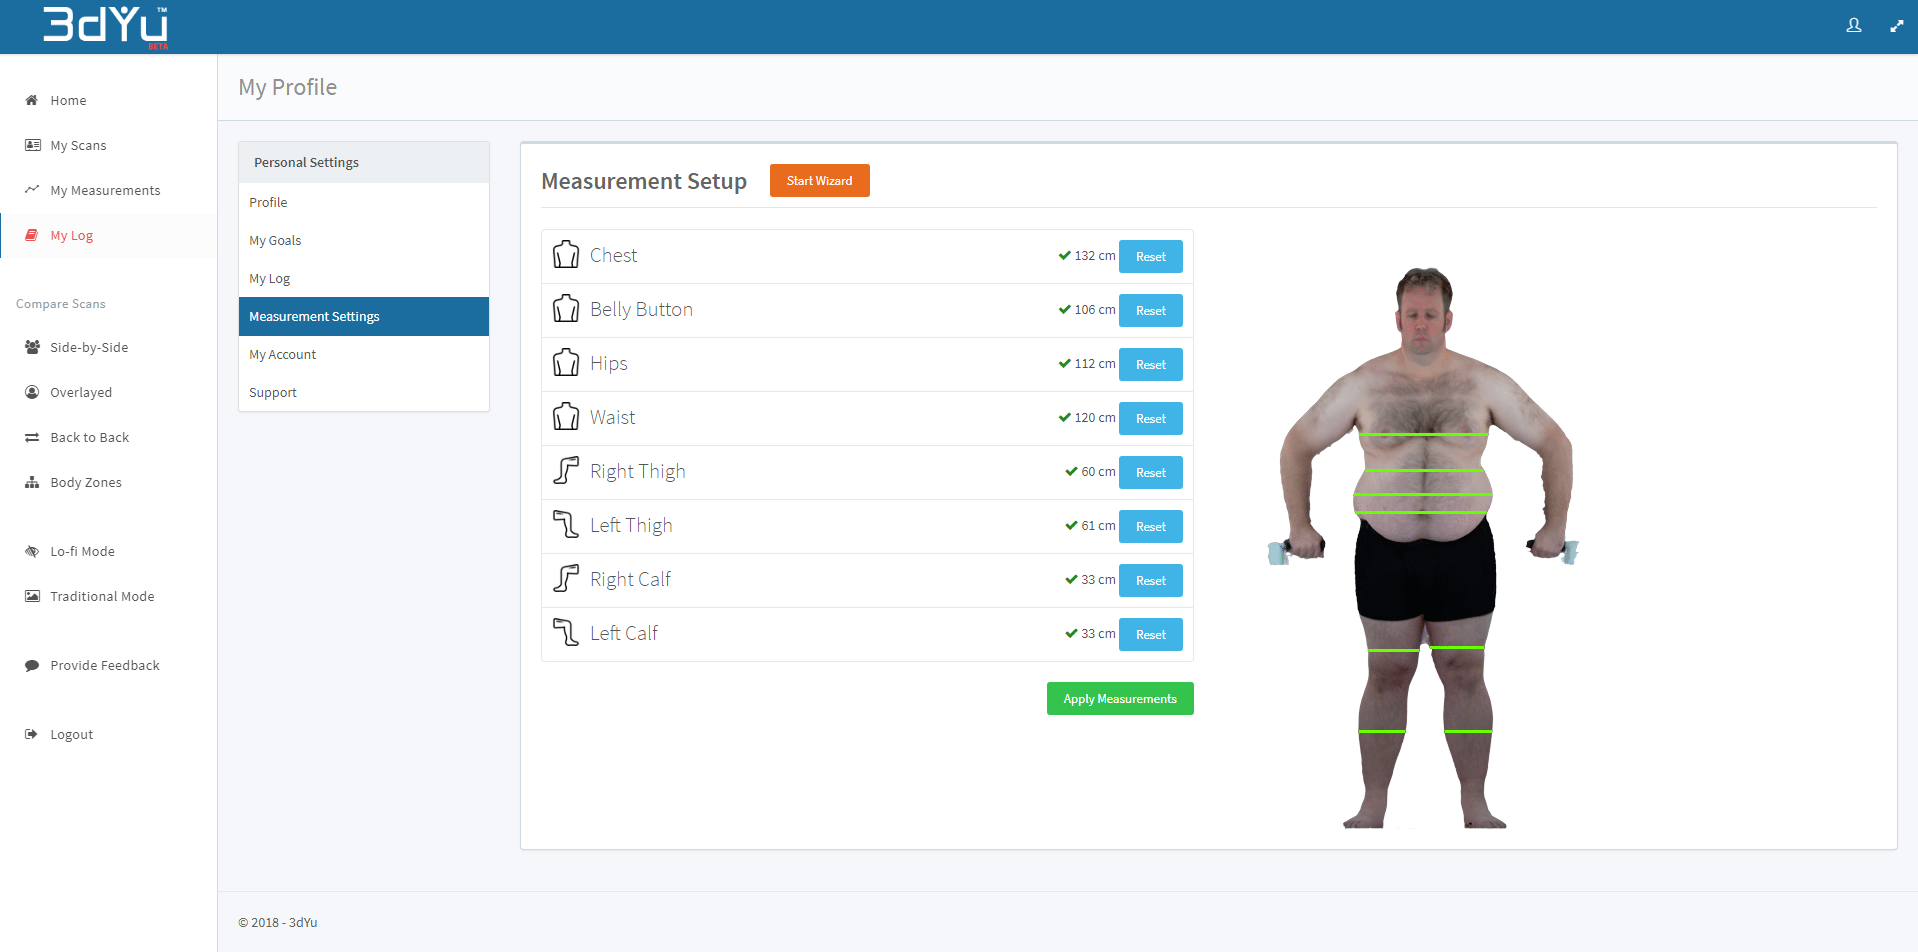Open the Overlayed comparison view
Screen dimensions: 1918x952
tap(81, 392)
